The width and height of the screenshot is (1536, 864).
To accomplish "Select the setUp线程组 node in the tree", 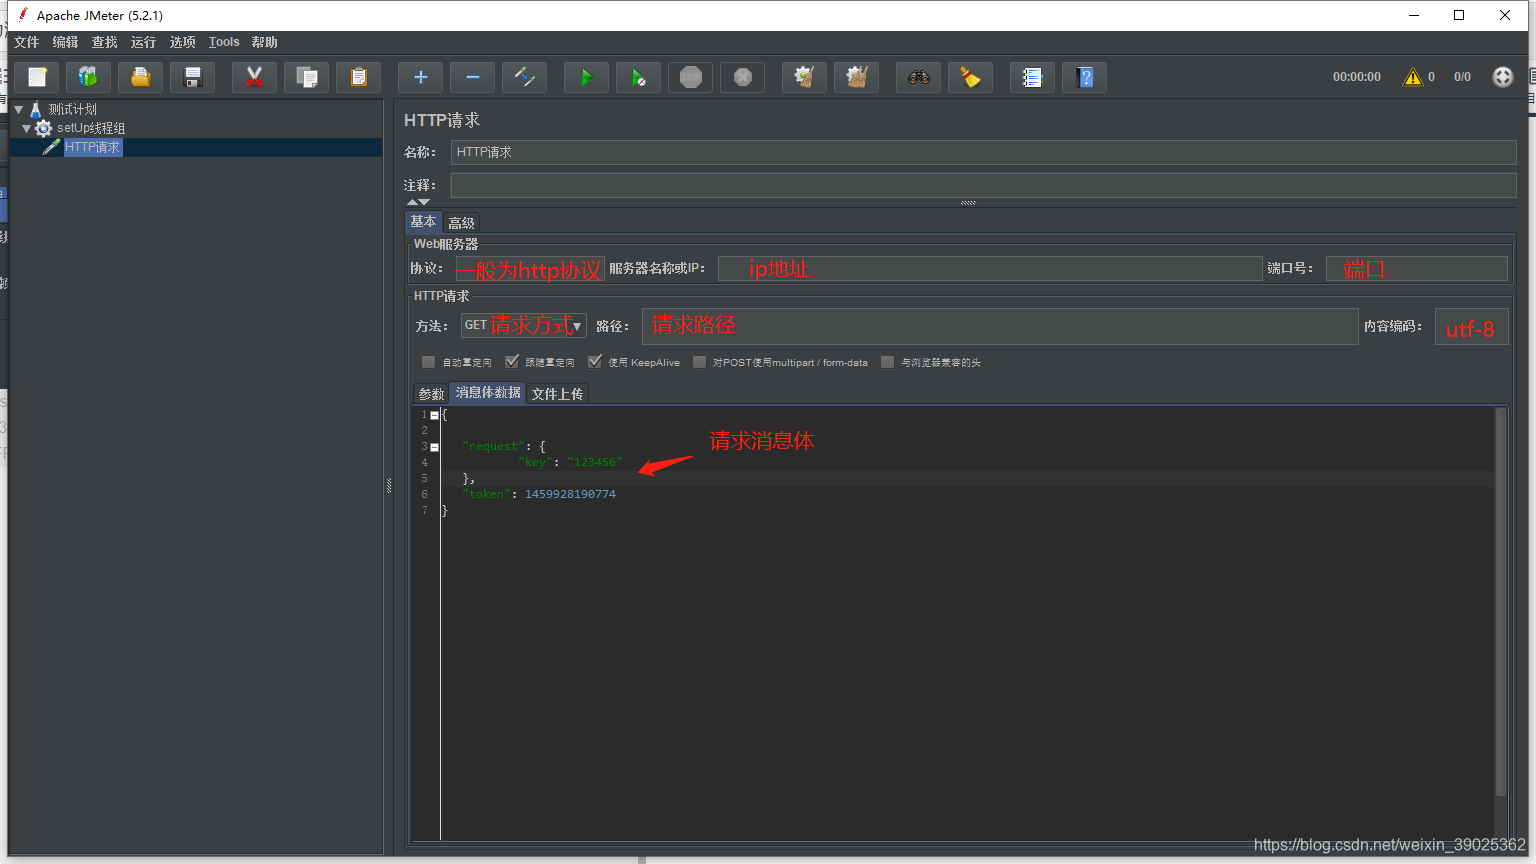I will 91,128.
